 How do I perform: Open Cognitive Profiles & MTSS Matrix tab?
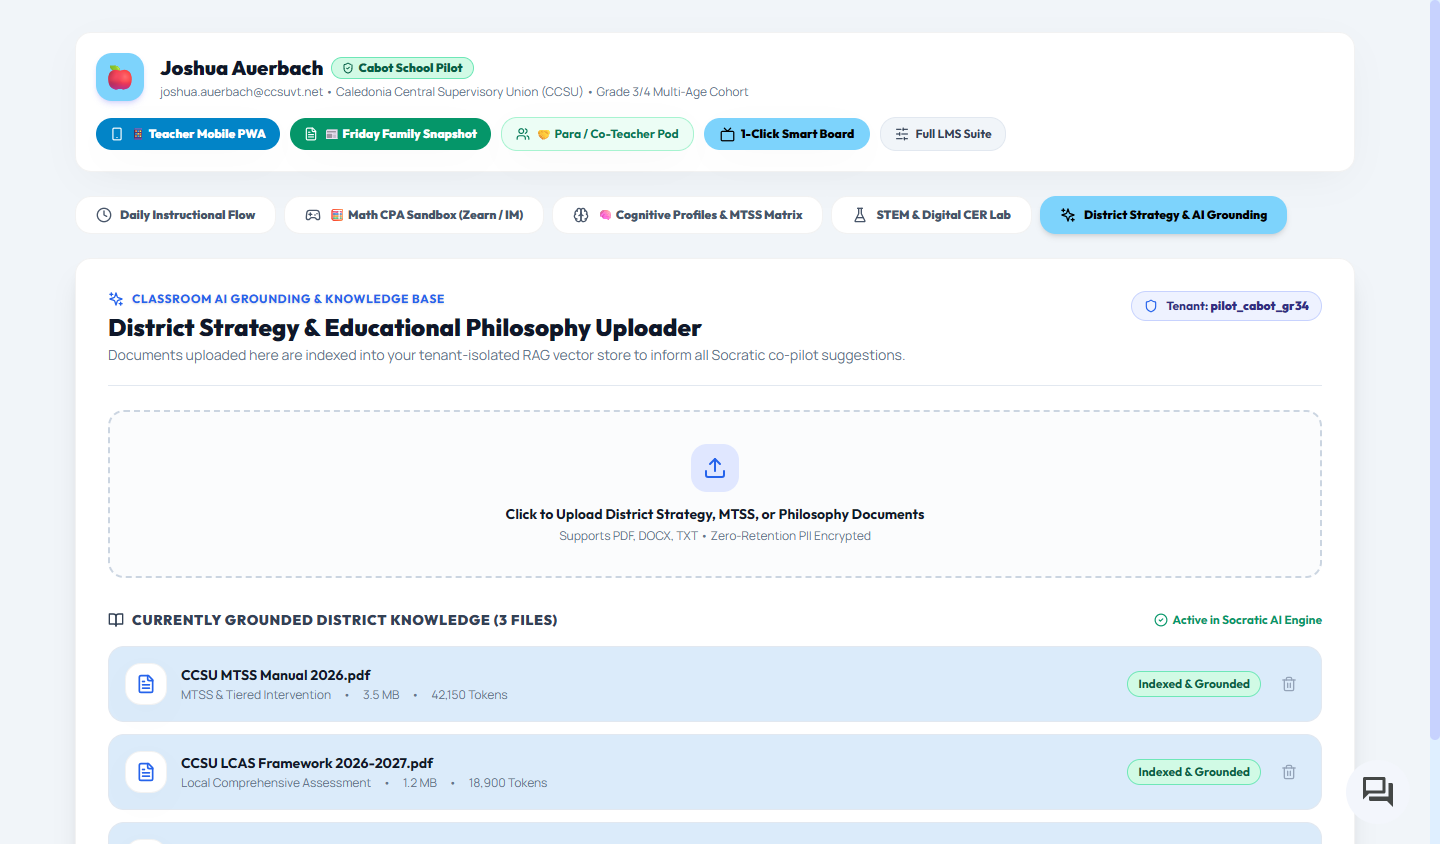pos(687,215)
